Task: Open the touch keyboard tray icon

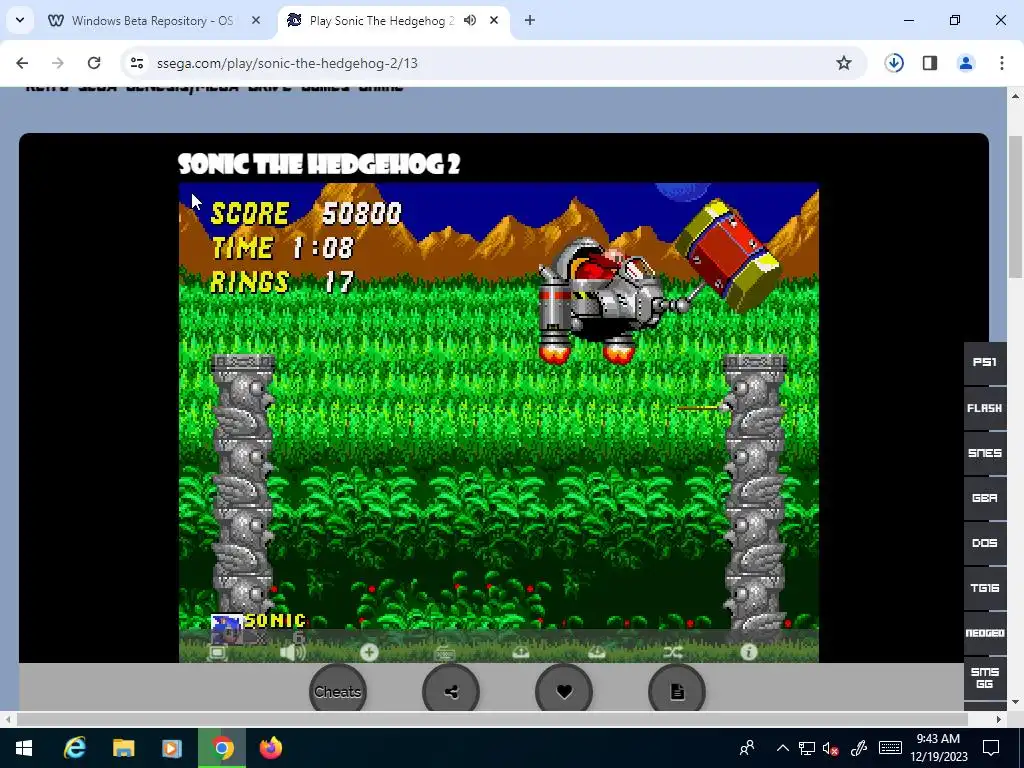Action: pos(890,748)
